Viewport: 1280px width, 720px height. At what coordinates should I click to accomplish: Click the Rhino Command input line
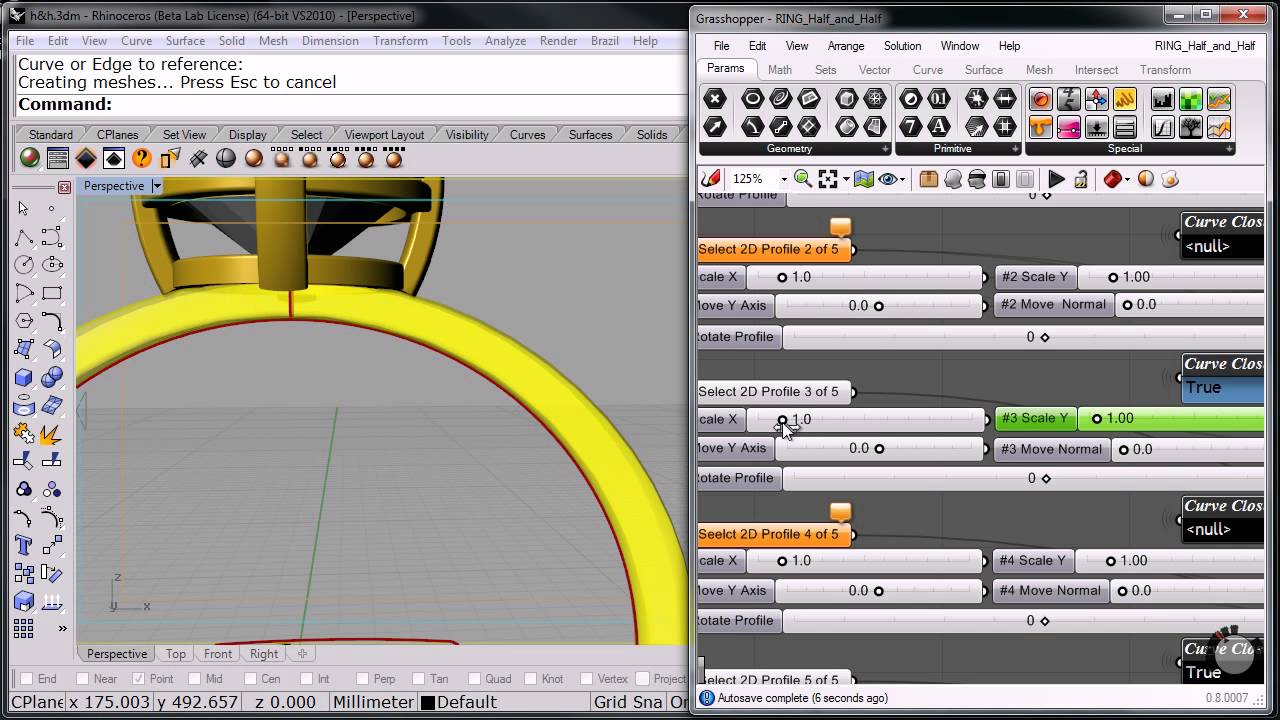[350, 104]
